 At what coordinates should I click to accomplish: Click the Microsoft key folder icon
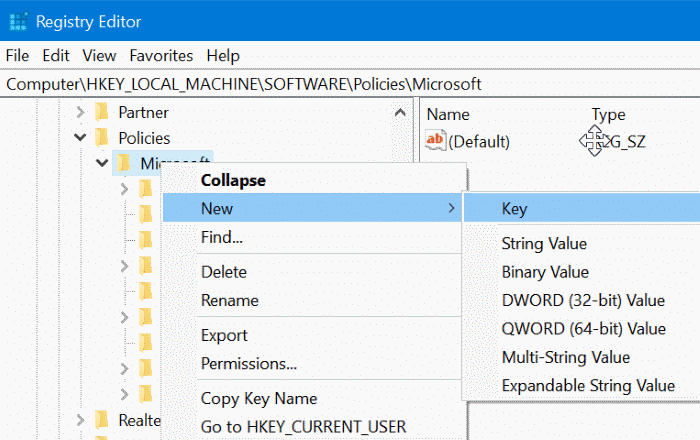(124, 163)
